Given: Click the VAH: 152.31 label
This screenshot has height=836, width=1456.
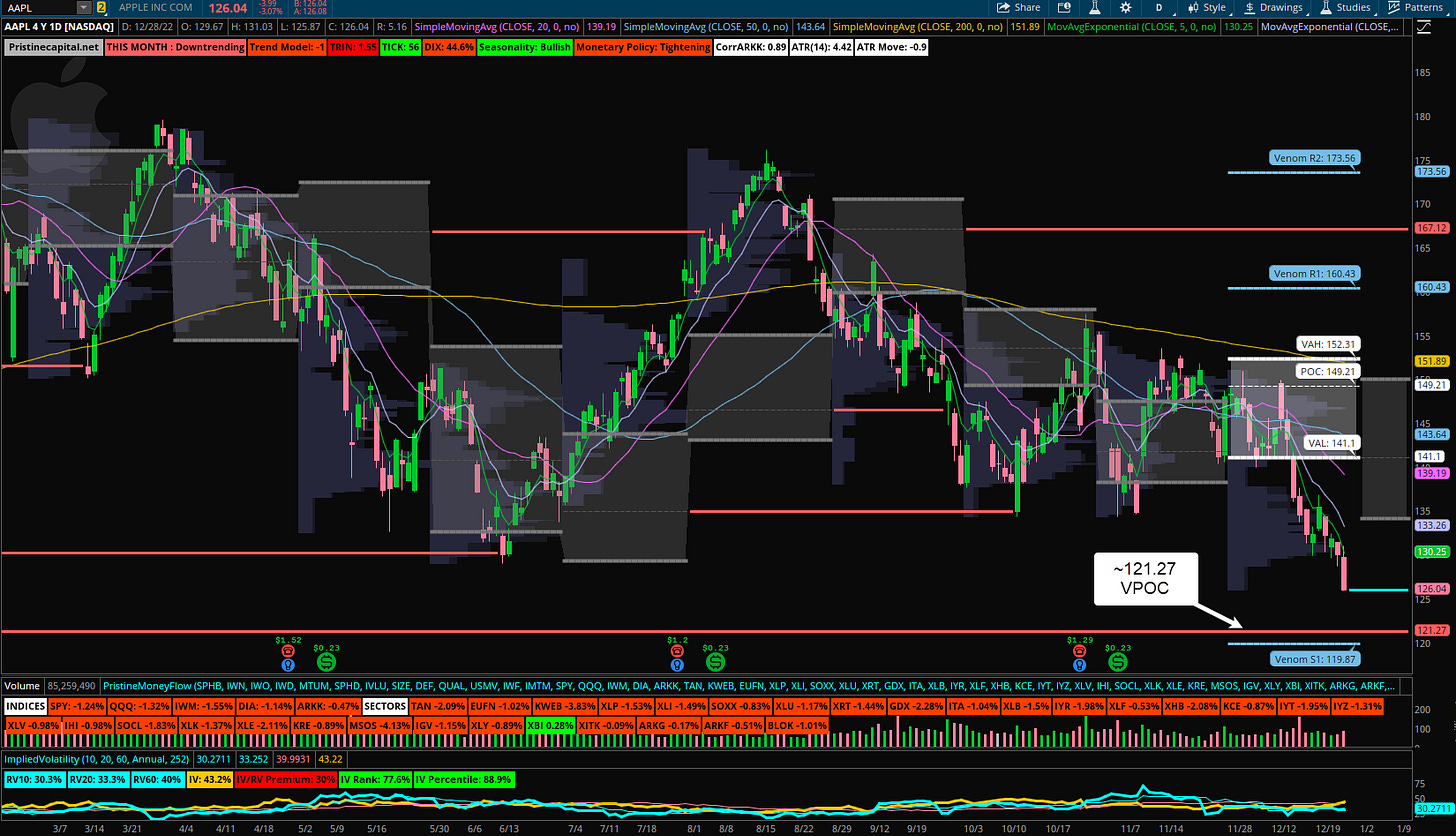Looking at the screenshot, I should pyautogui.click(x=1327, y=343).
